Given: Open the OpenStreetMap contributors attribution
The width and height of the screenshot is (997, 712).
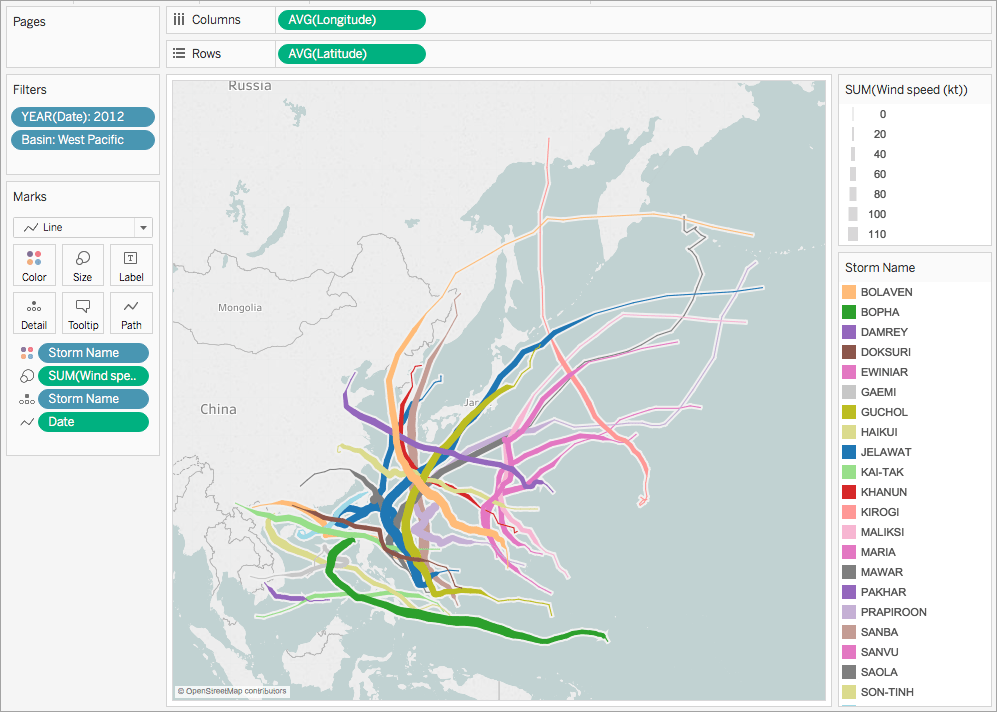Looking at the screenshot, I should point(232,691).
